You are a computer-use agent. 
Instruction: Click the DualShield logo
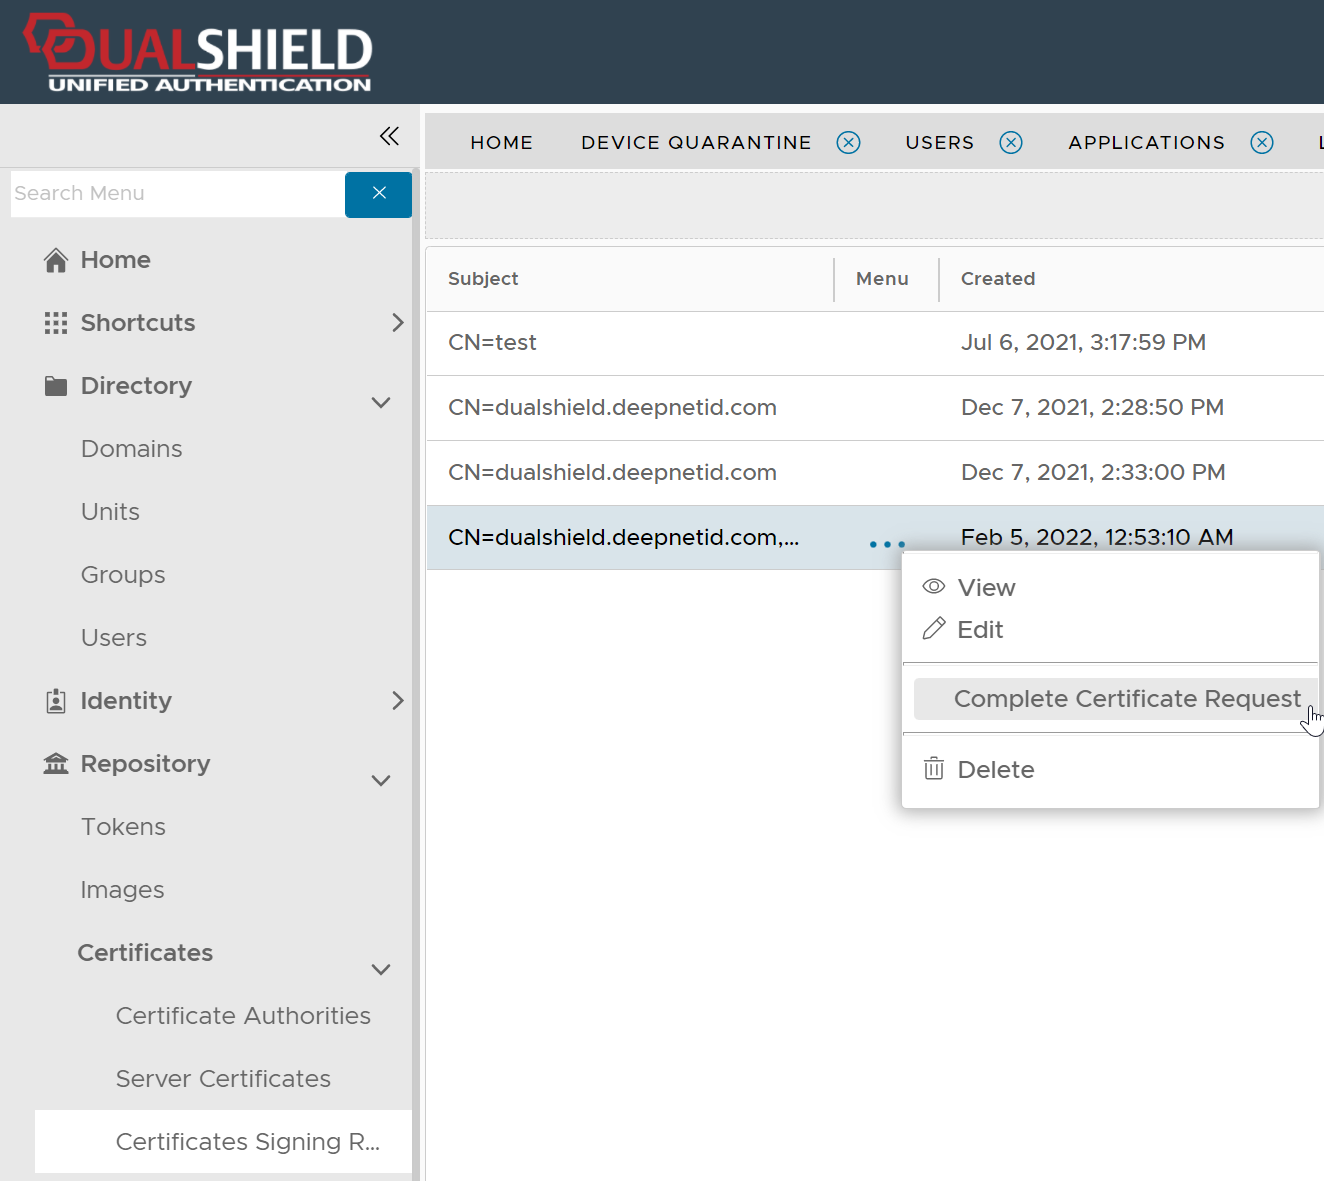[x=200, y=53]
